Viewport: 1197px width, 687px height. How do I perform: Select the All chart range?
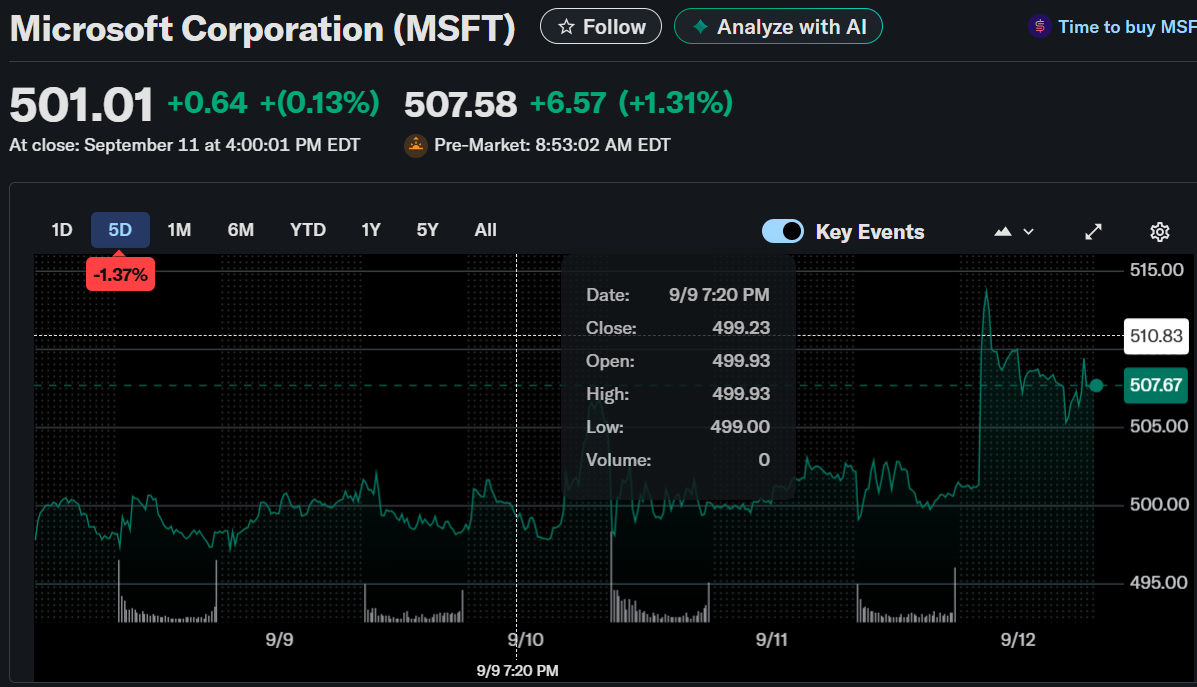[x=486, y=230]
